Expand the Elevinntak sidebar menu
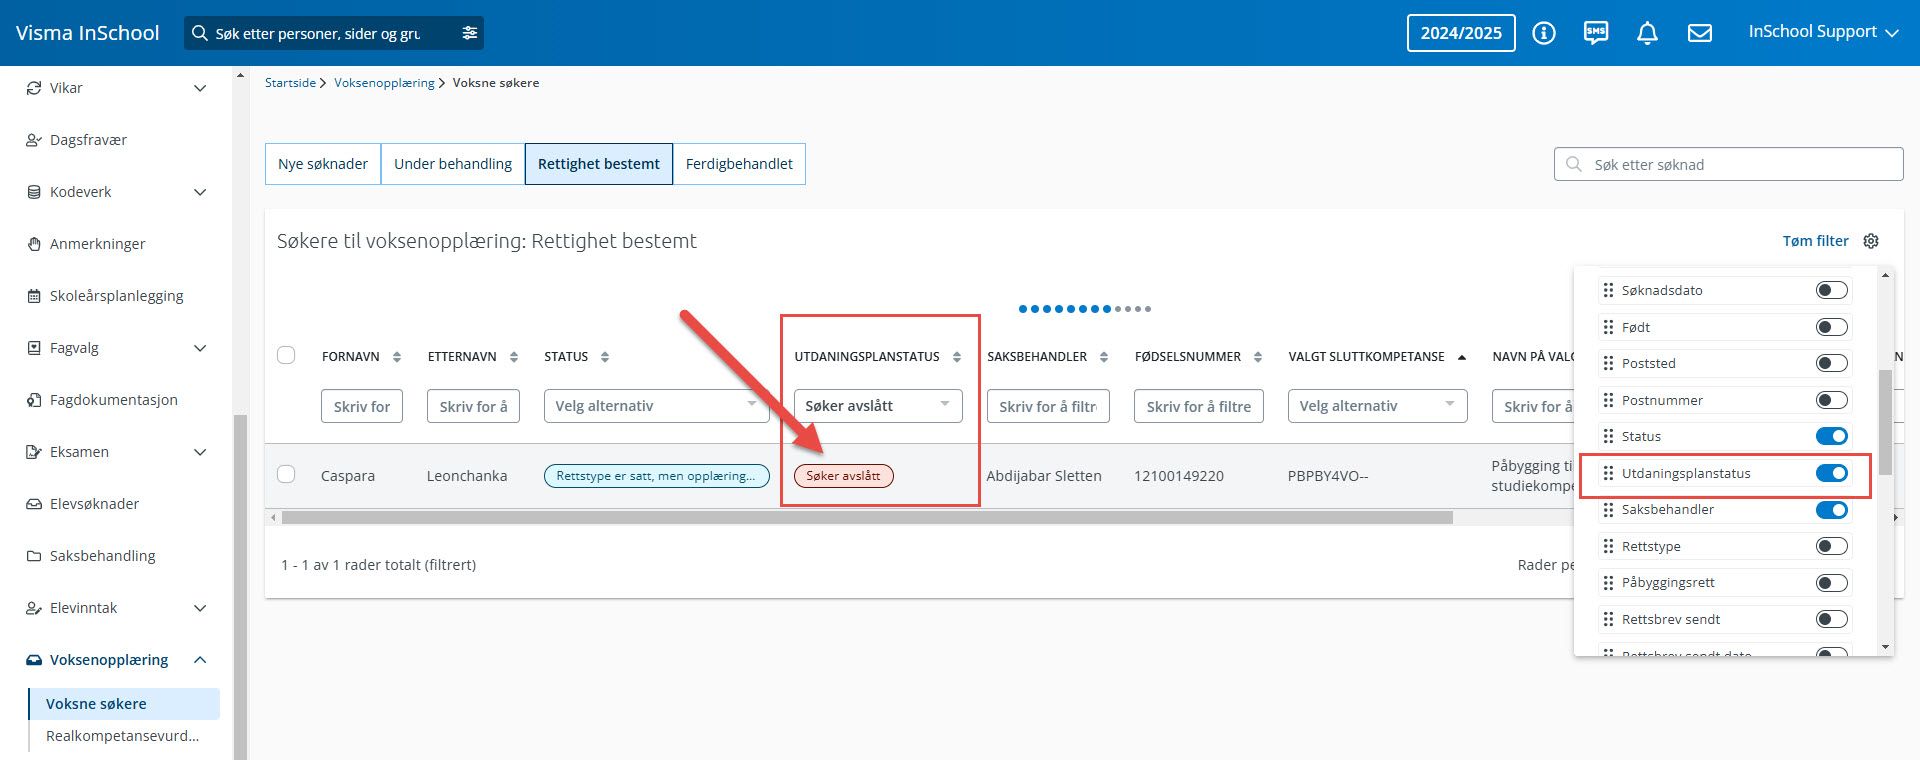The height and width of the screenshot is (760, 1920). point(200,608)
